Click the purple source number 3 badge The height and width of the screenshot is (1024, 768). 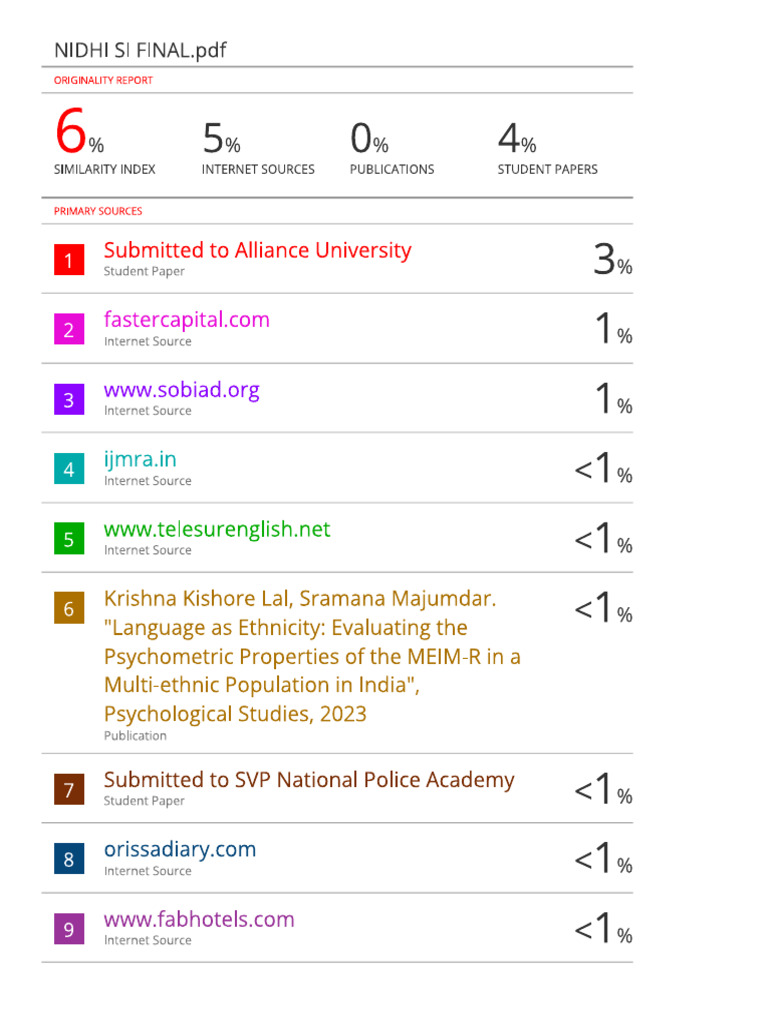coord(68,400)
